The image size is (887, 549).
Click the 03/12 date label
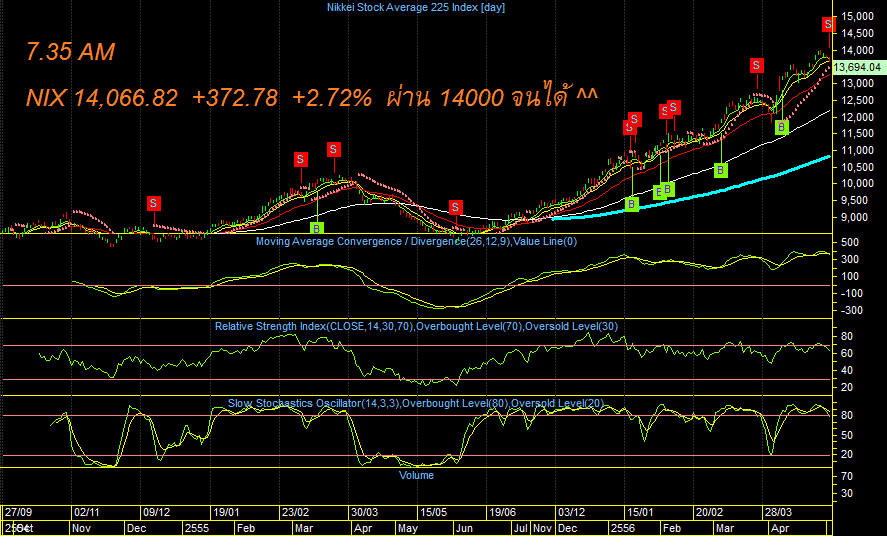point(571,512)
